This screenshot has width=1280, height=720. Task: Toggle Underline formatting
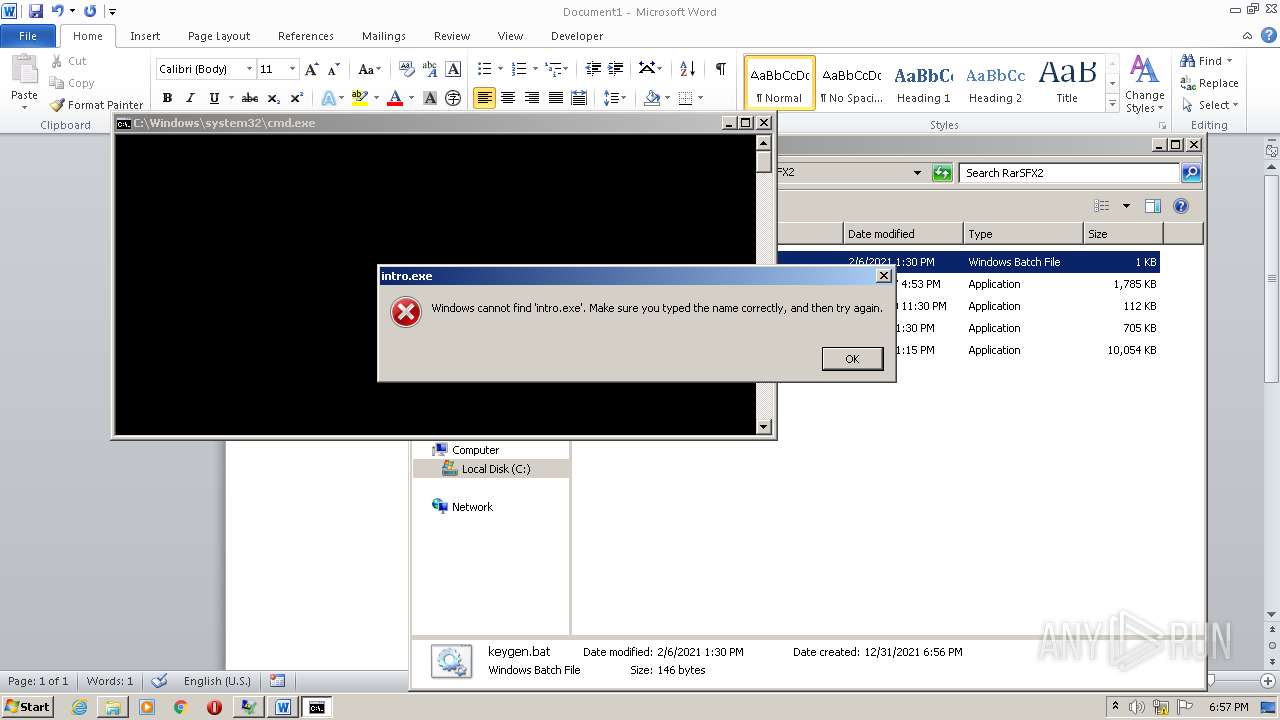point(213,98)
